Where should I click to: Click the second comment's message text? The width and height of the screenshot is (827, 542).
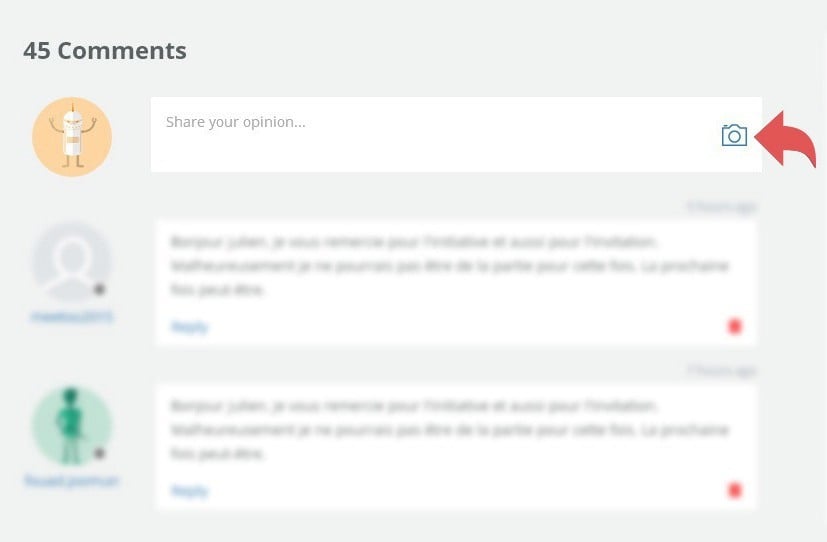[450, 430]
